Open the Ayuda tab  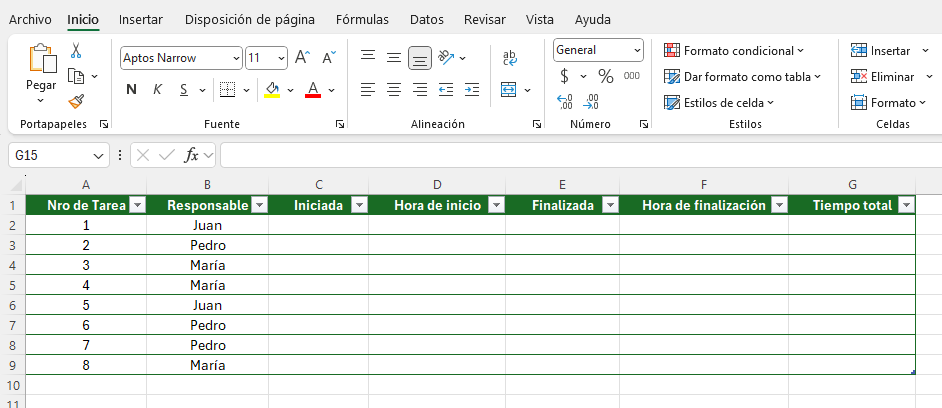click(593, 19)
